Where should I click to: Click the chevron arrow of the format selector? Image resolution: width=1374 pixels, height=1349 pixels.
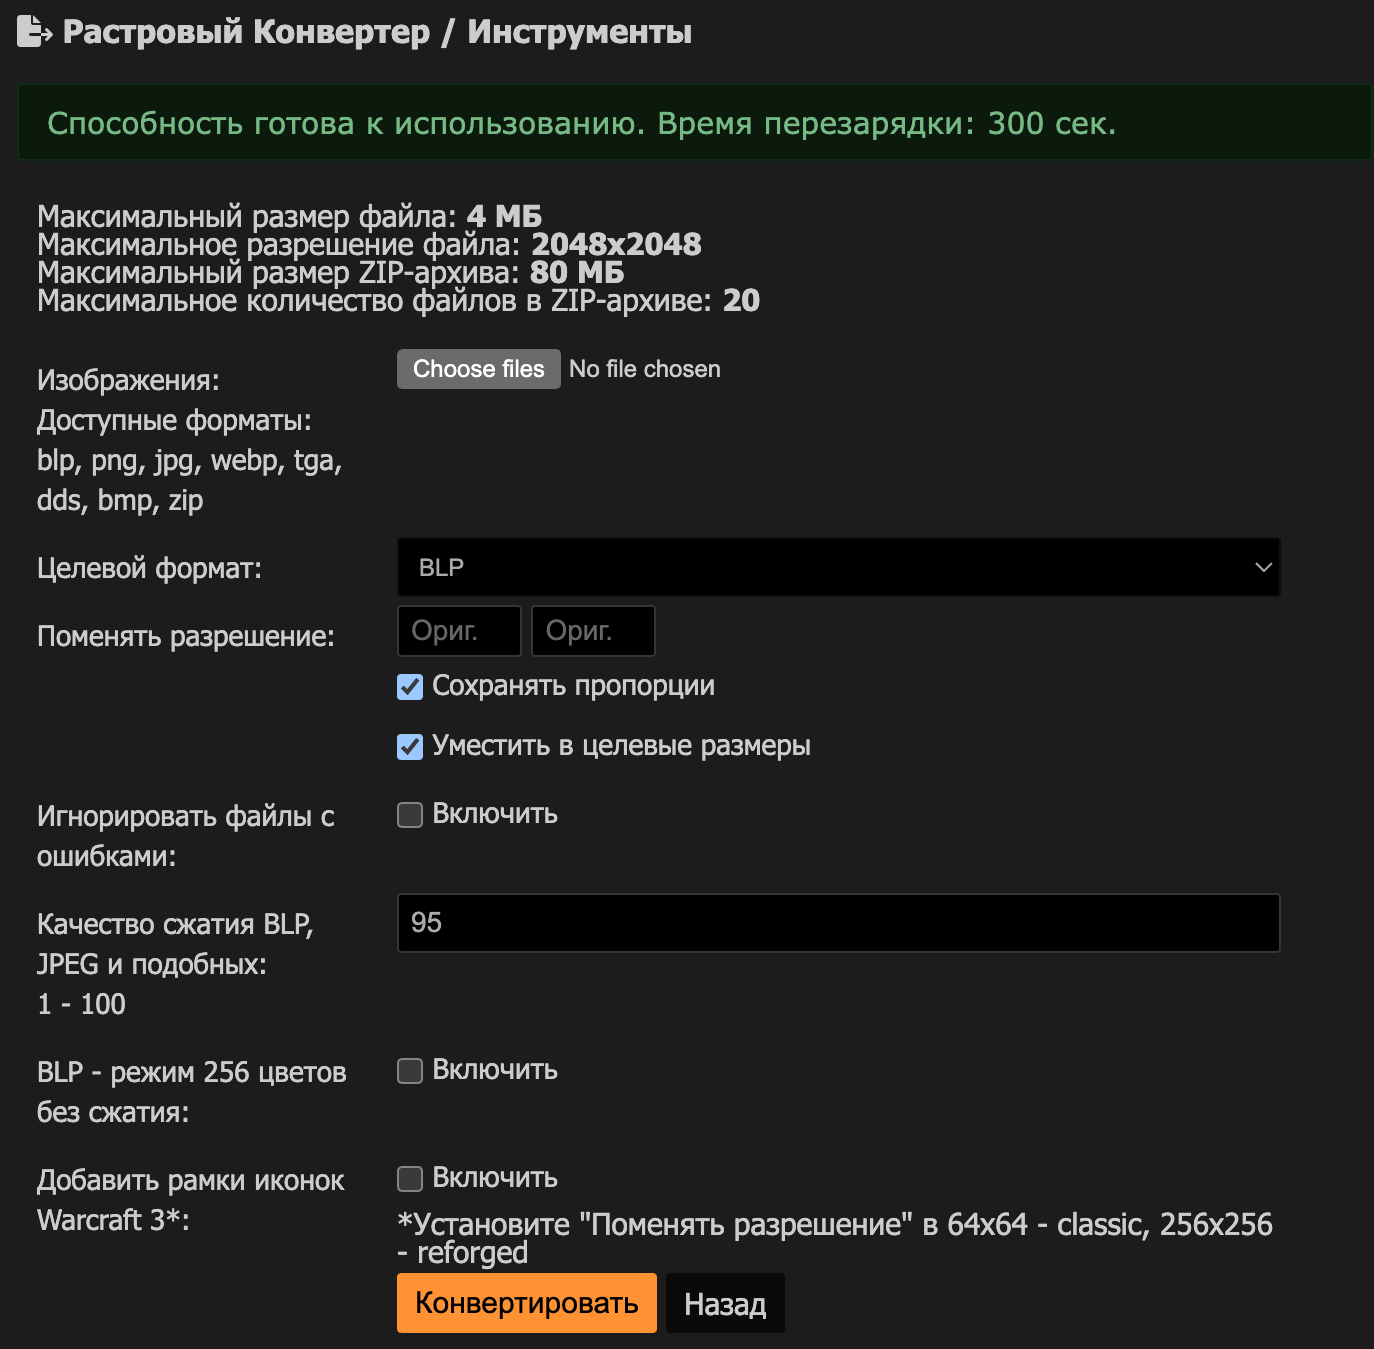pos(1263,567)
